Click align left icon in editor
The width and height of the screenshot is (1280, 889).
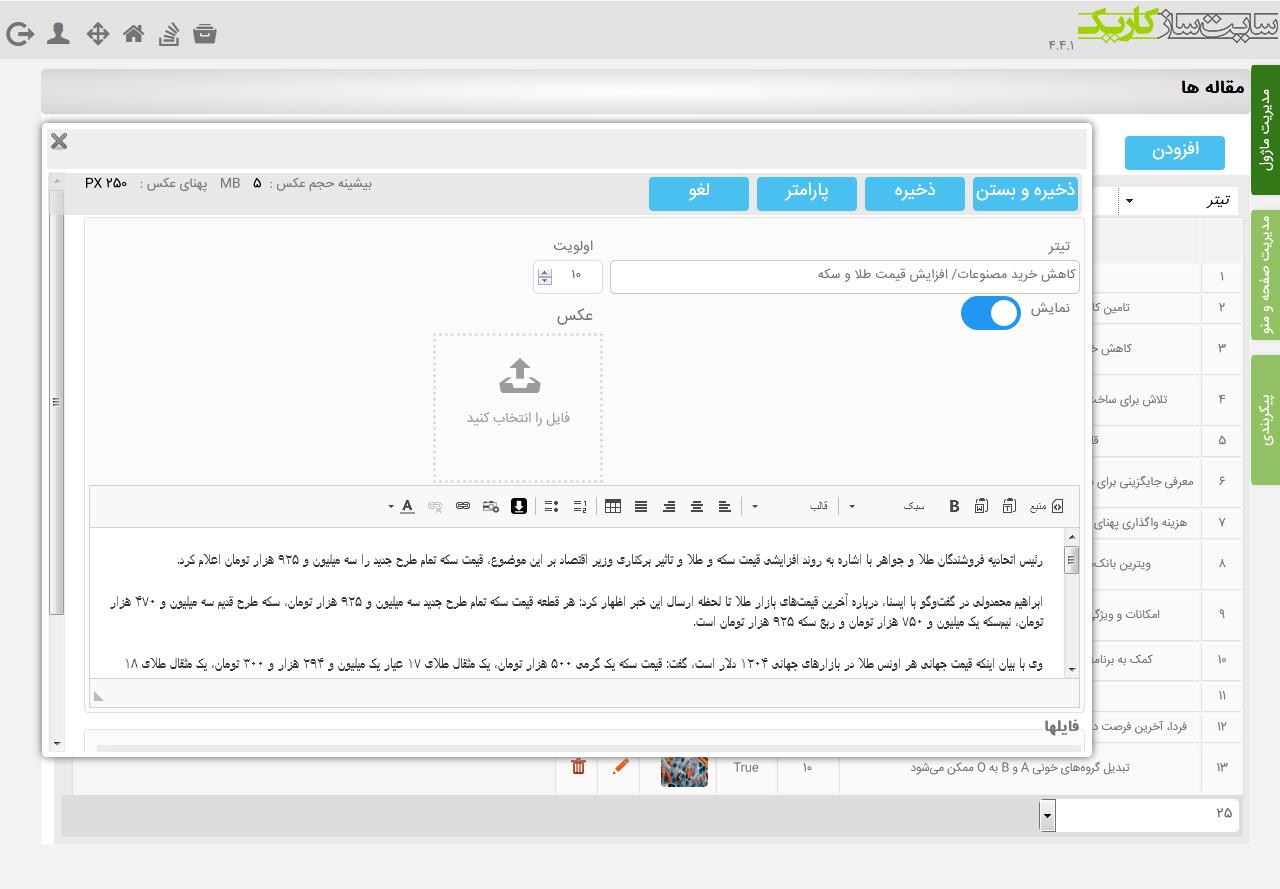tap(725, 506)
